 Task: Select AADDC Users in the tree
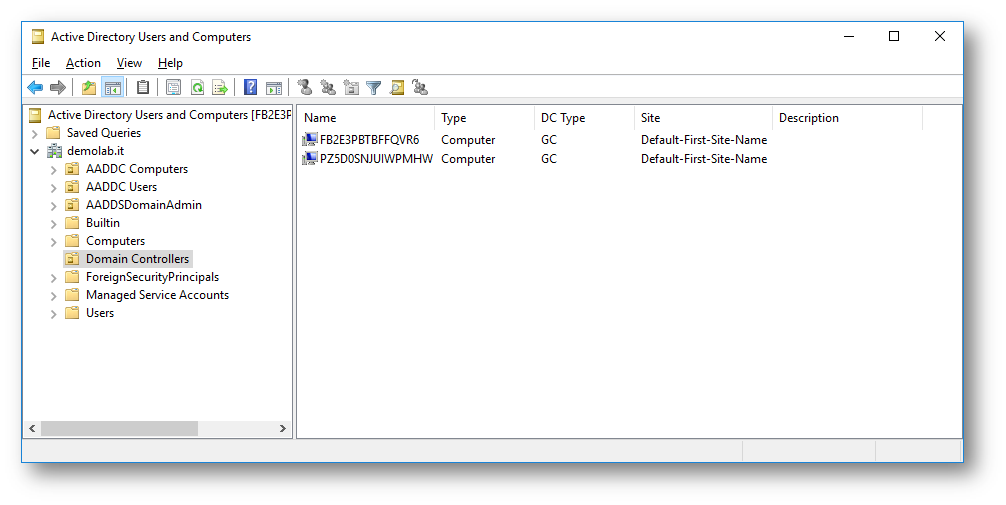121,187
